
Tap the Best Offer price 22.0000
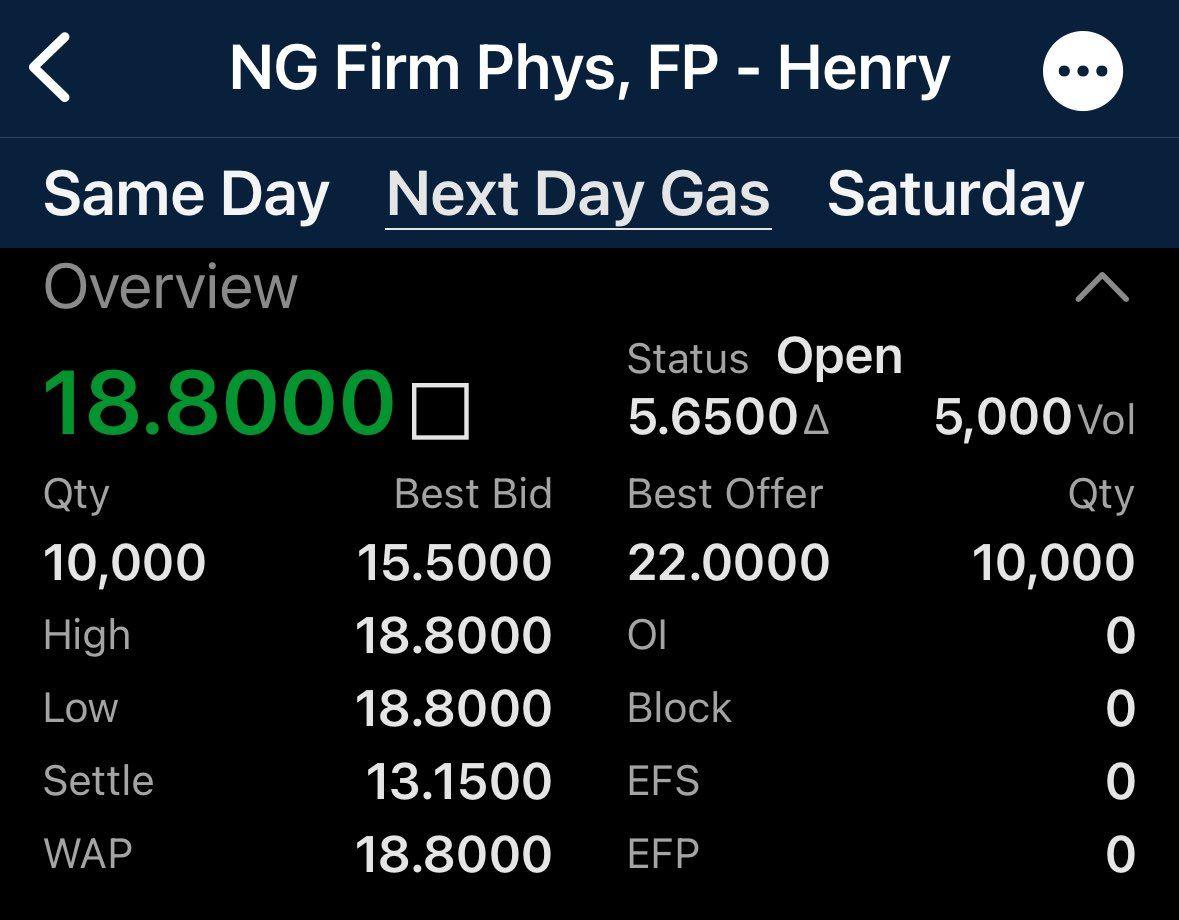point(728,563)
